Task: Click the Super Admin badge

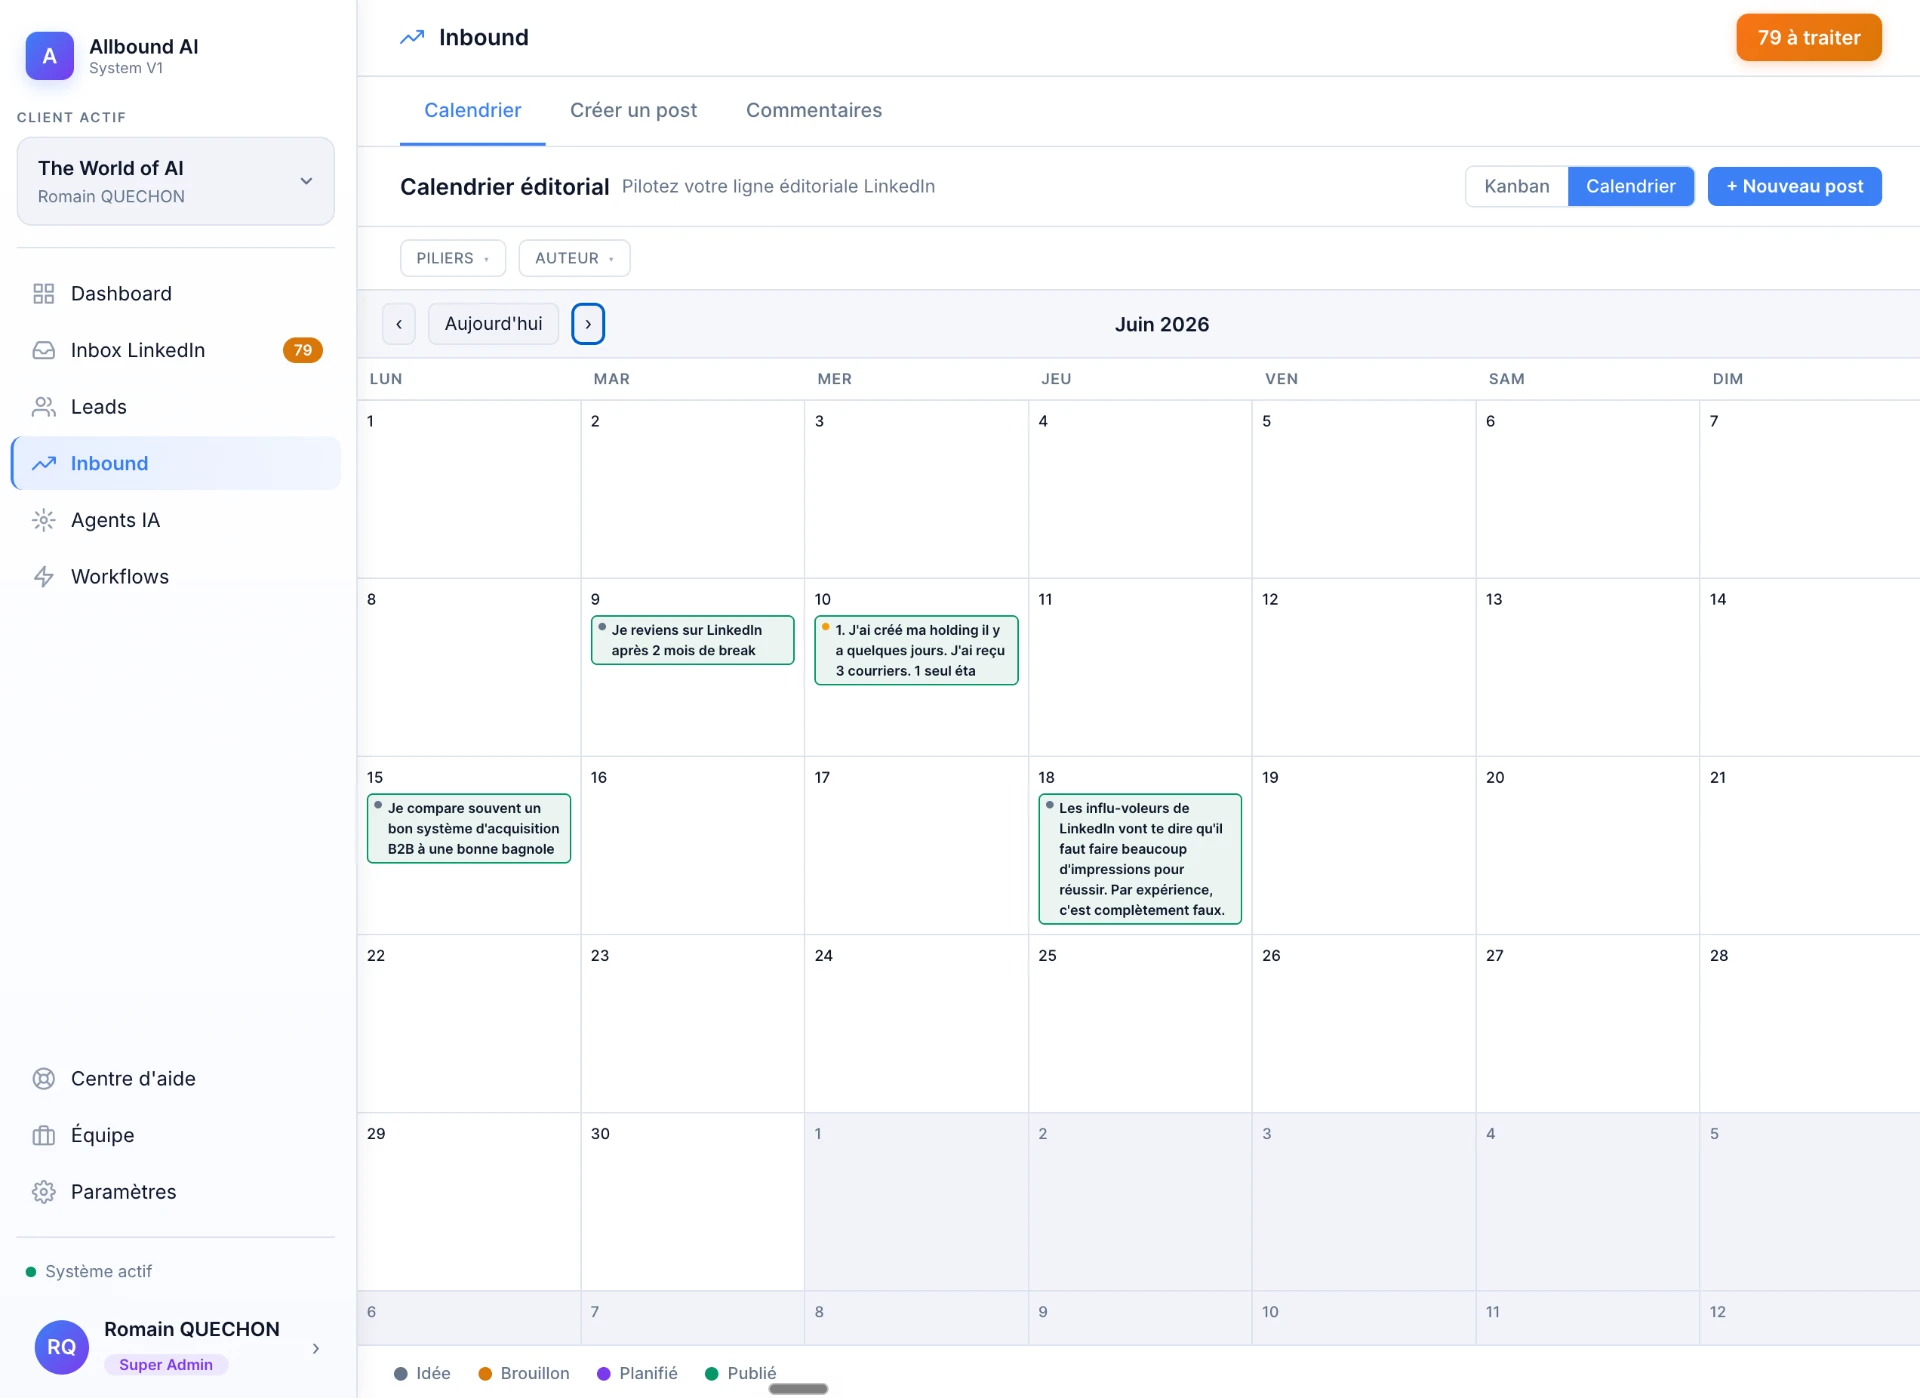Action: [x=166, y=1365]
